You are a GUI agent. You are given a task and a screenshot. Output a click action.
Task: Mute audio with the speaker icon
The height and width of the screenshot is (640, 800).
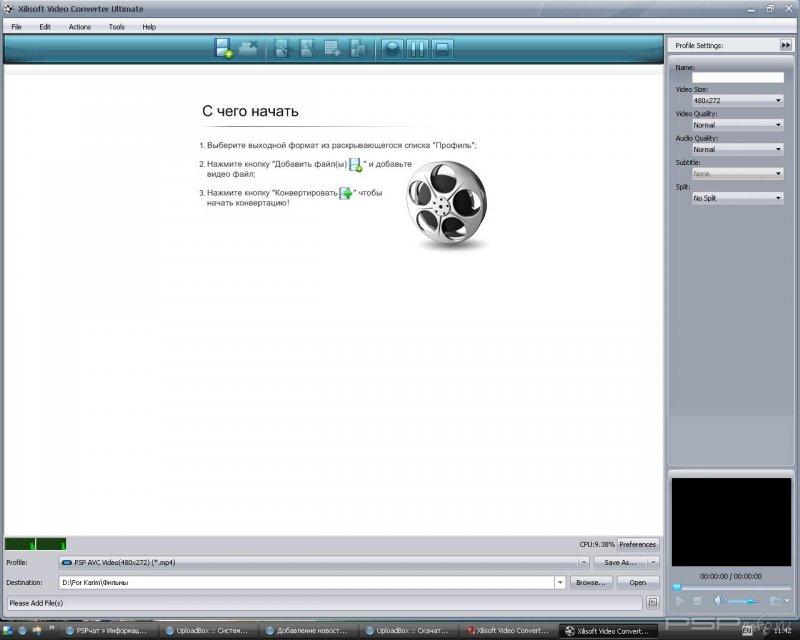[719, 600]
